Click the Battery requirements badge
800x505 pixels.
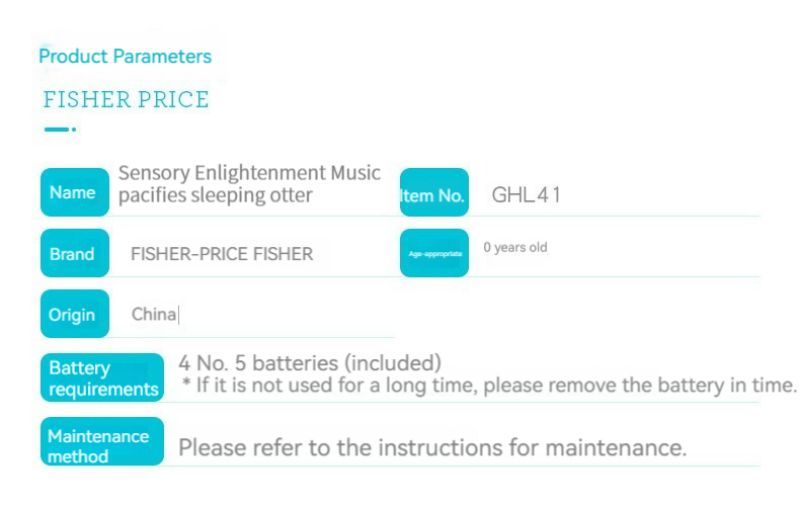click(x=102, y=377)
